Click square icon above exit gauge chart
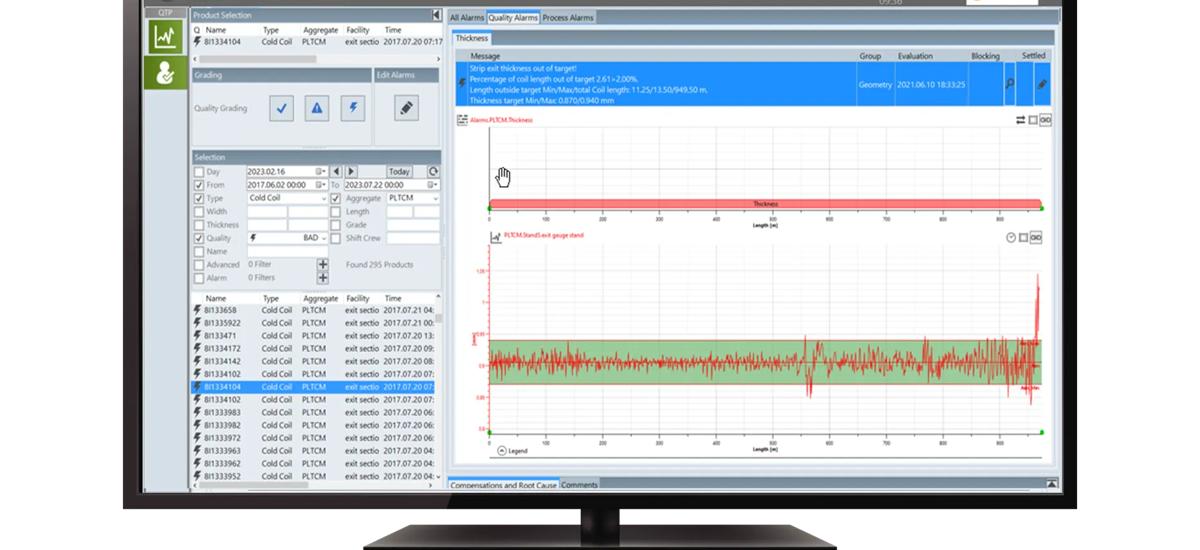Screen dimensions: 1200x550 [1023, 237]
